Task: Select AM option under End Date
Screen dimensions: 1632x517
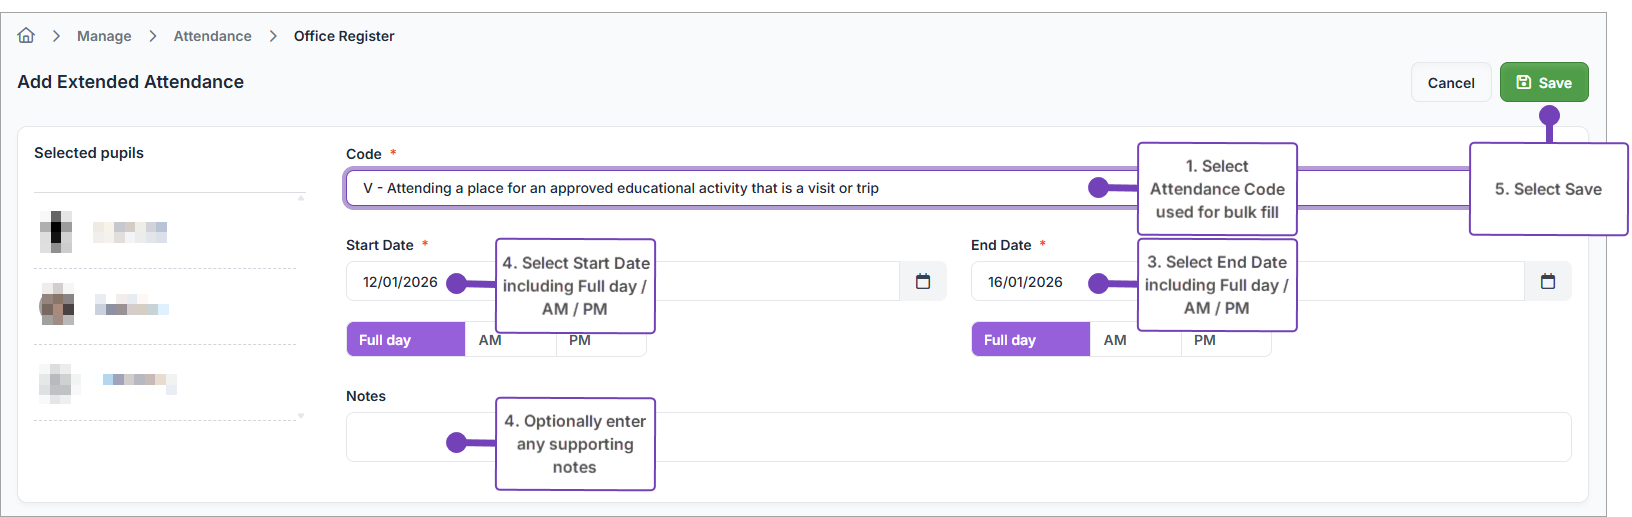Action: pos(1115,341)
